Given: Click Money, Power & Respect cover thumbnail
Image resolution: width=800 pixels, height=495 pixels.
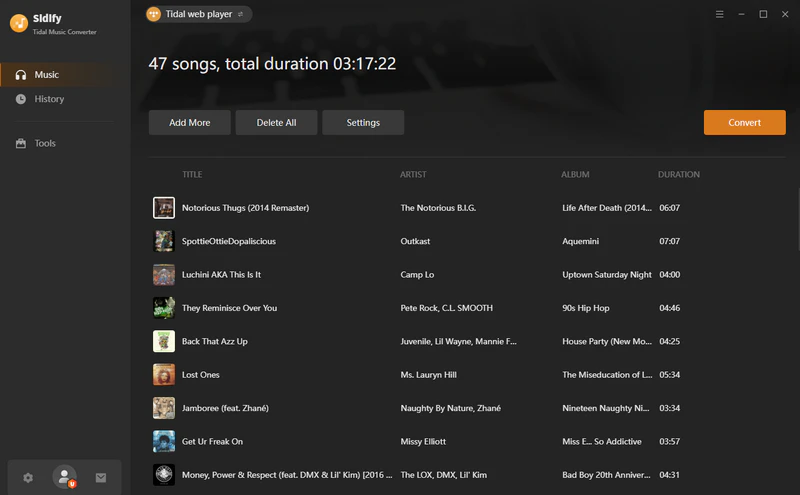Looking at the screenshot, I should coord(164,475).
